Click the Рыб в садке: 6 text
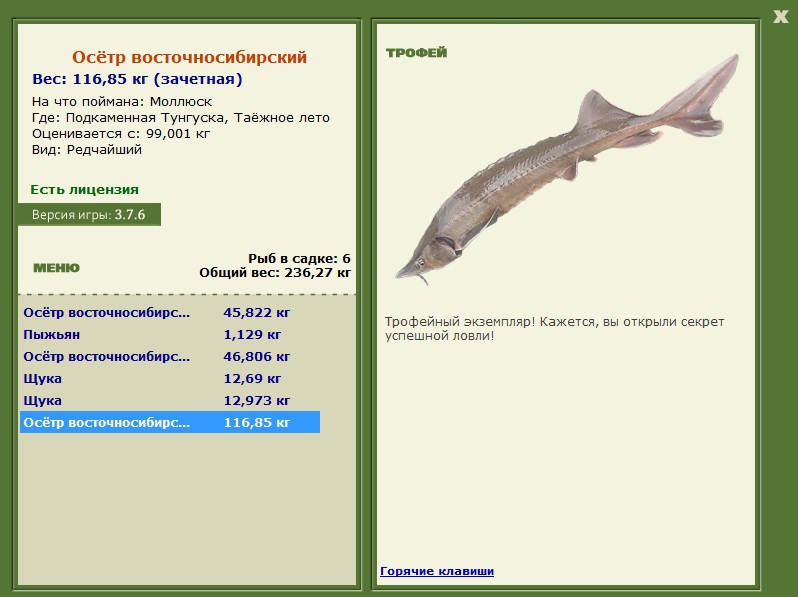This screenshot has height=597, width=798. pos(299,259)
